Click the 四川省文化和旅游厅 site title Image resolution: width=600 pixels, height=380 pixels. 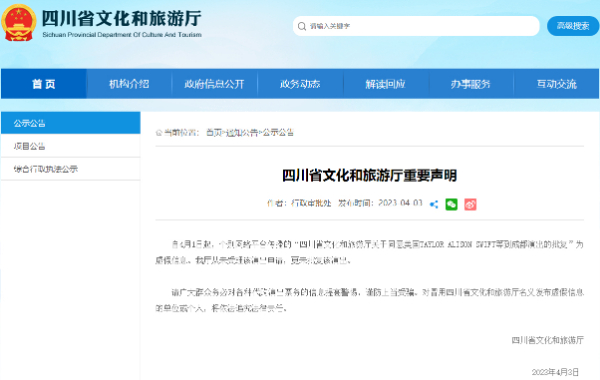(x=122, y=18)
